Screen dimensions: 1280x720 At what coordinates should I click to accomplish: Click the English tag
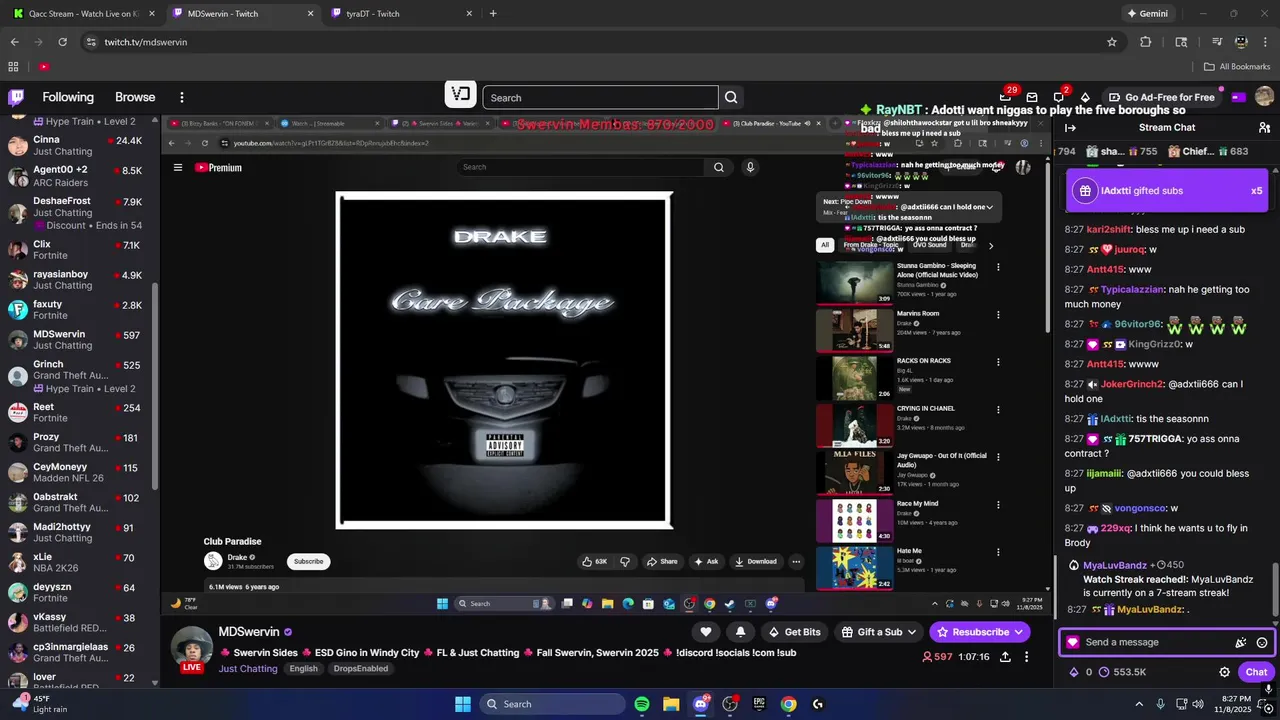[x=303, y=669]
